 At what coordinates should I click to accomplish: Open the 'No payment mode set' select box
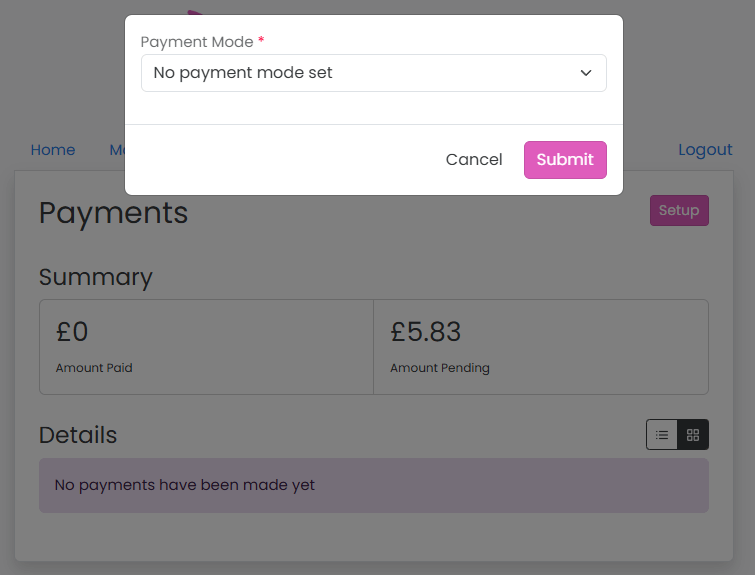coord(373,73)
